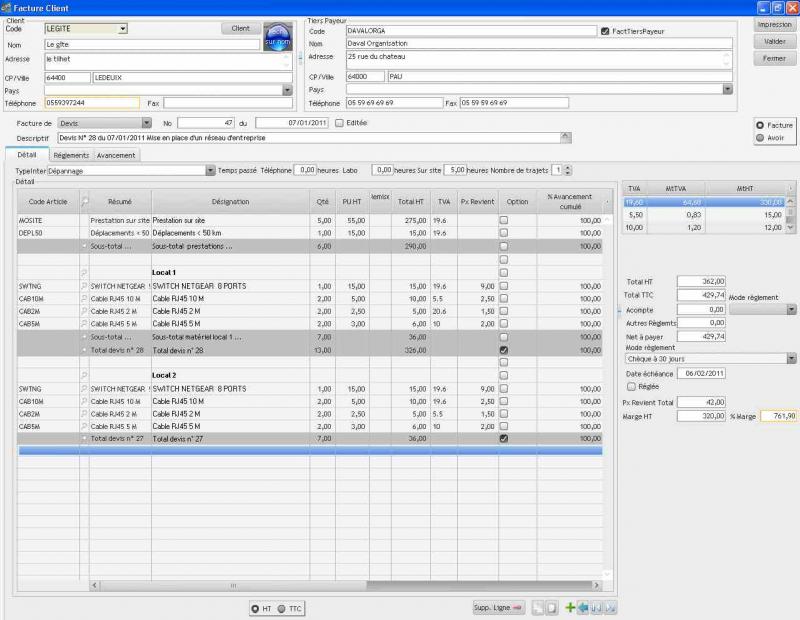800x620 pixels.
Task: Click magnifier on the 'Total devis n° 27' row
Action: 84,439
